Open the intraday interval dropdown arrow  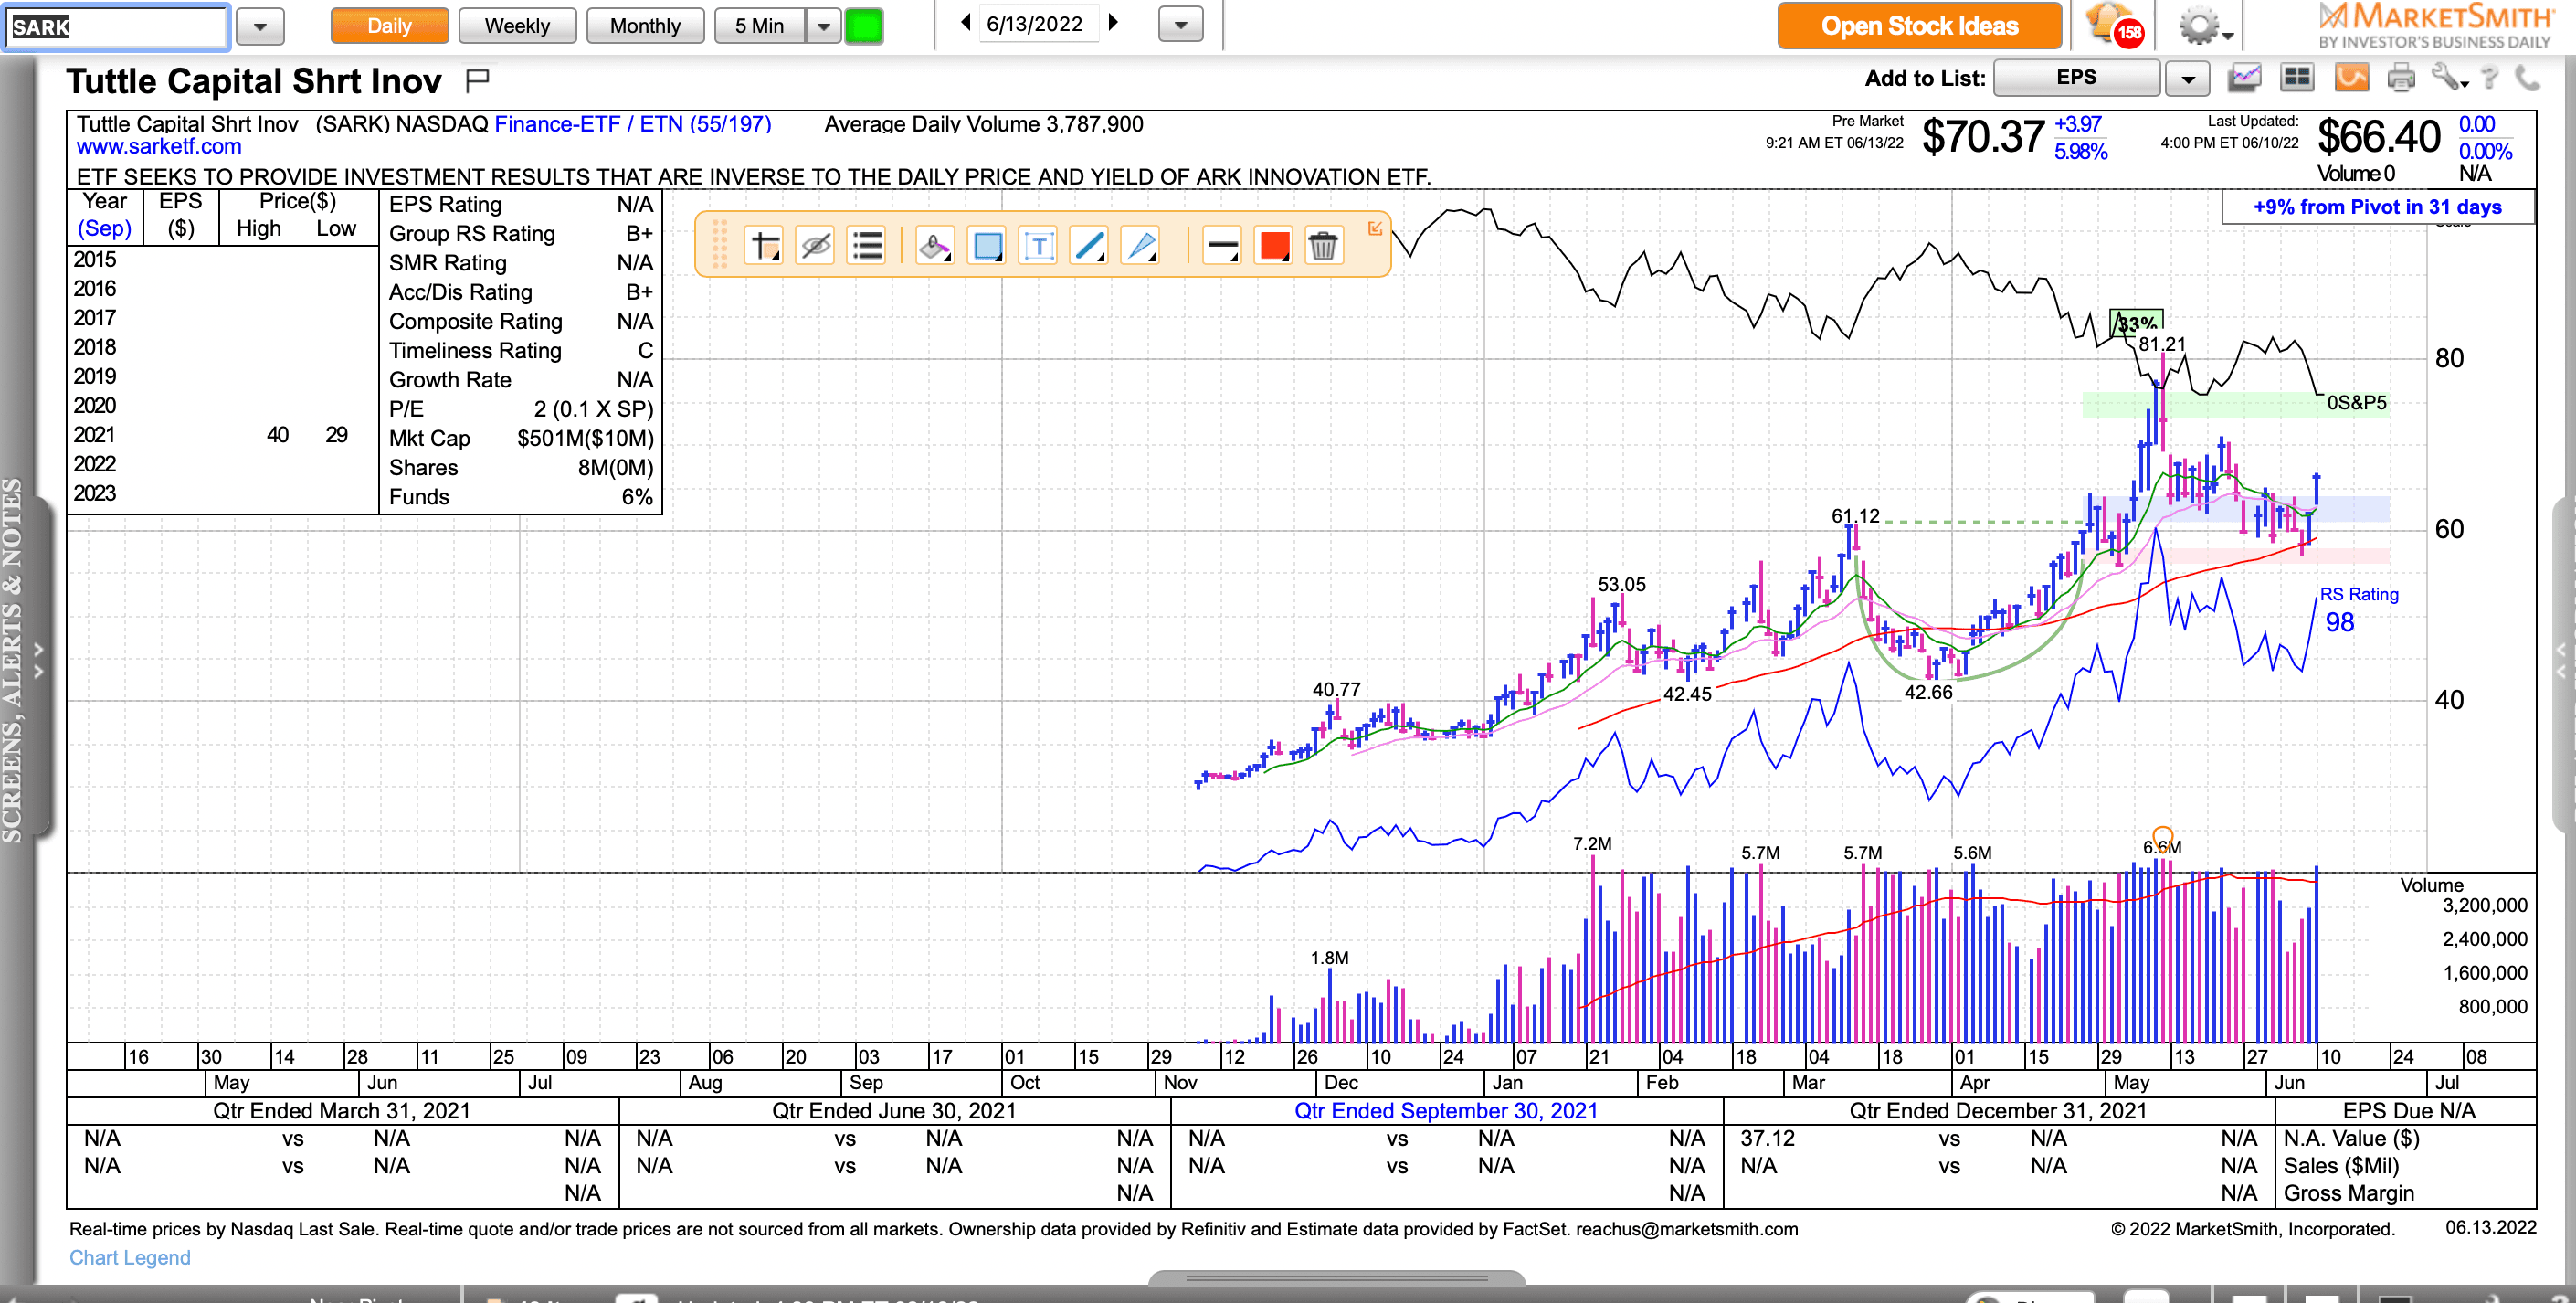[x=822, y=26]
